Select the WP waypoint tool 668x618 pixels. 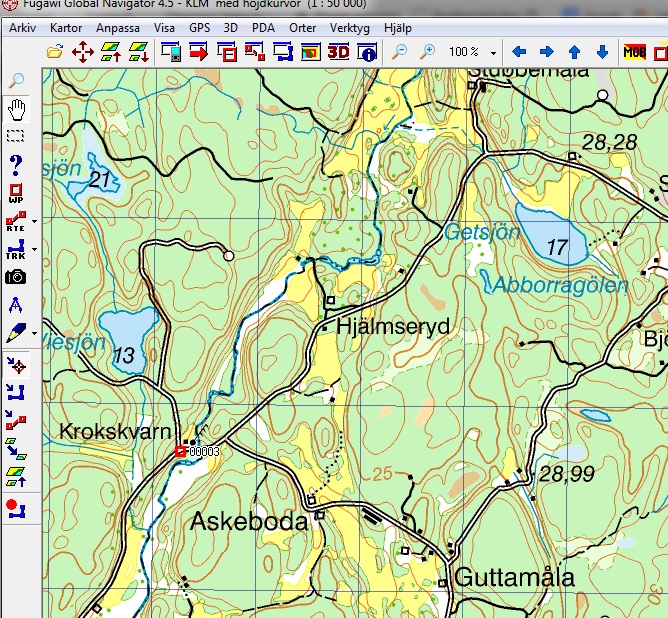(x=16, y=193)
